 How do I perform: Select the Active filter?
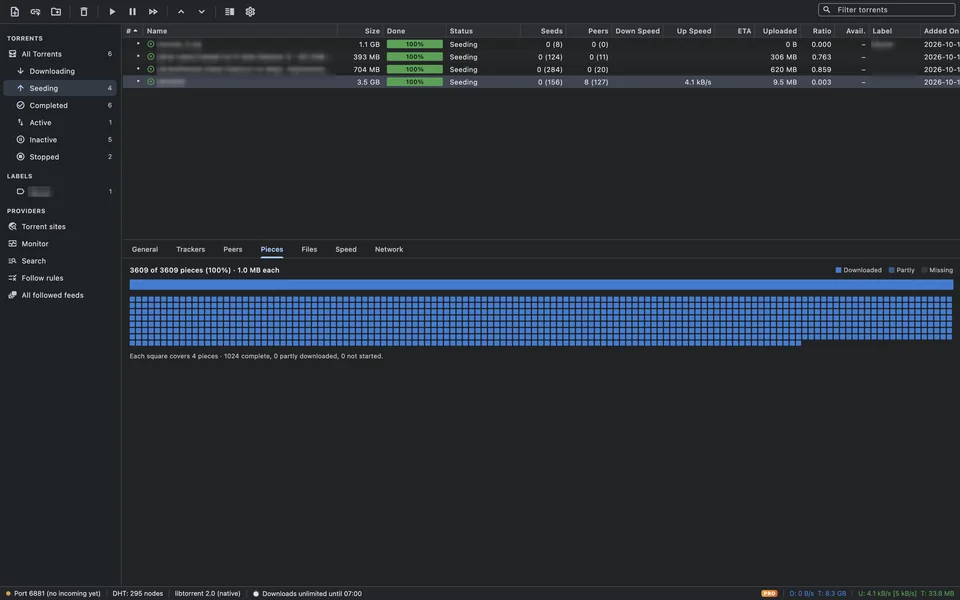coord(59,122)
